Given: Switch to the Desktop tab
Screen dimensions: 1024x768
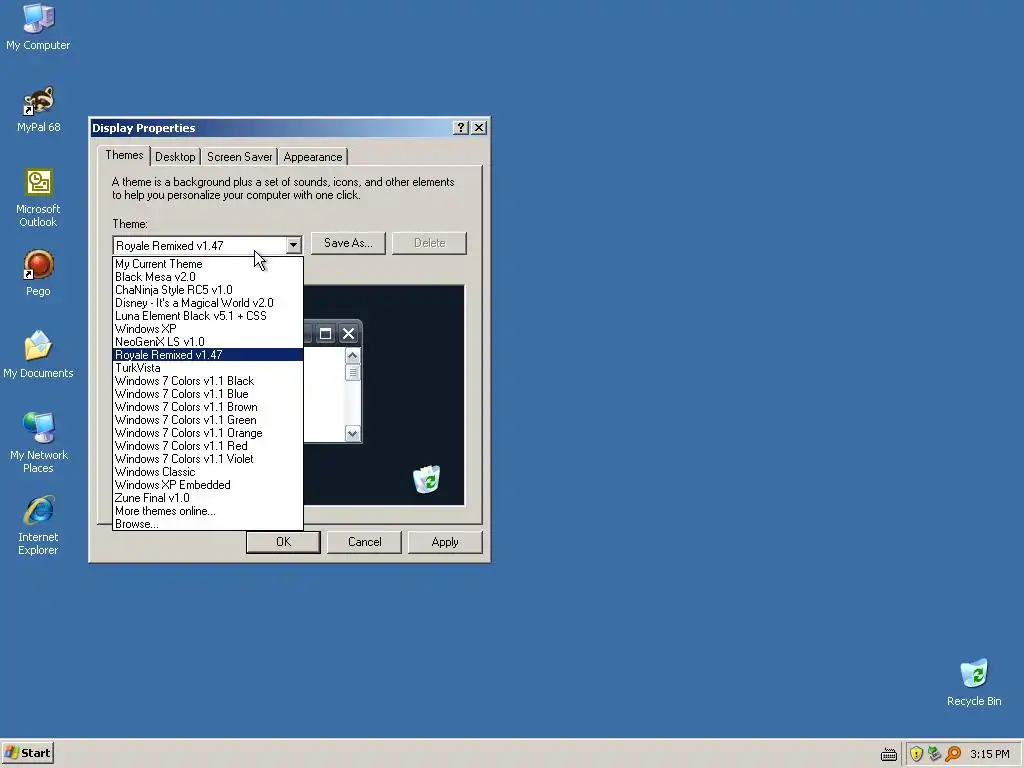Looking at the screenshot, I should 175,157.
